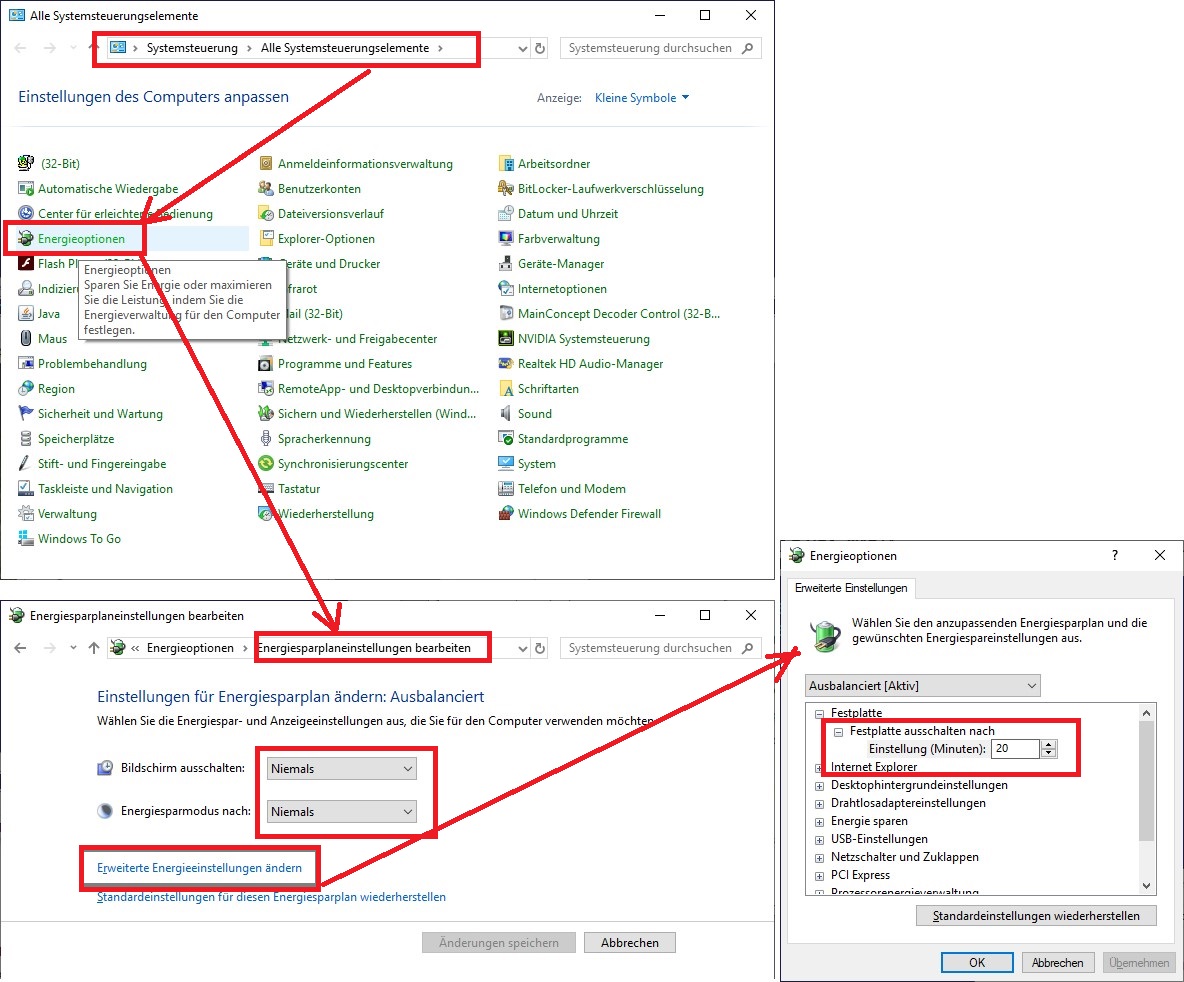The width and height of the screenshot is (1184, 982).
Task: Open the Energiesparmodus nach dropdown
Action: click(342, 812)
